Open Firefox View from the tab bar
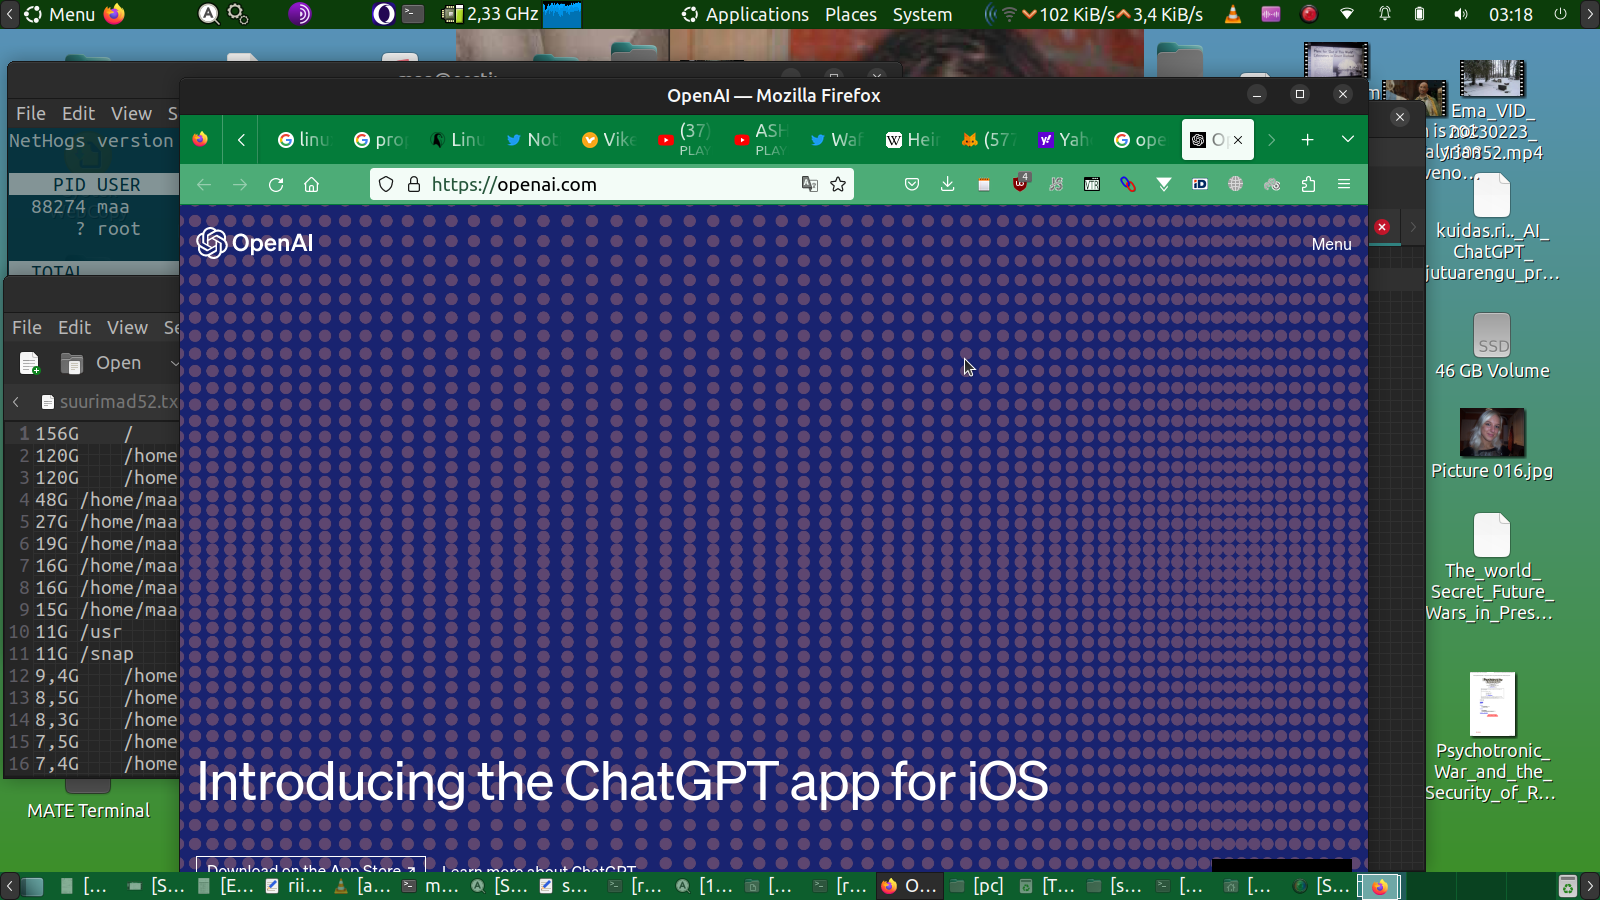Image resolution: width=1600 pixels, height=900 pixels. 201,140
